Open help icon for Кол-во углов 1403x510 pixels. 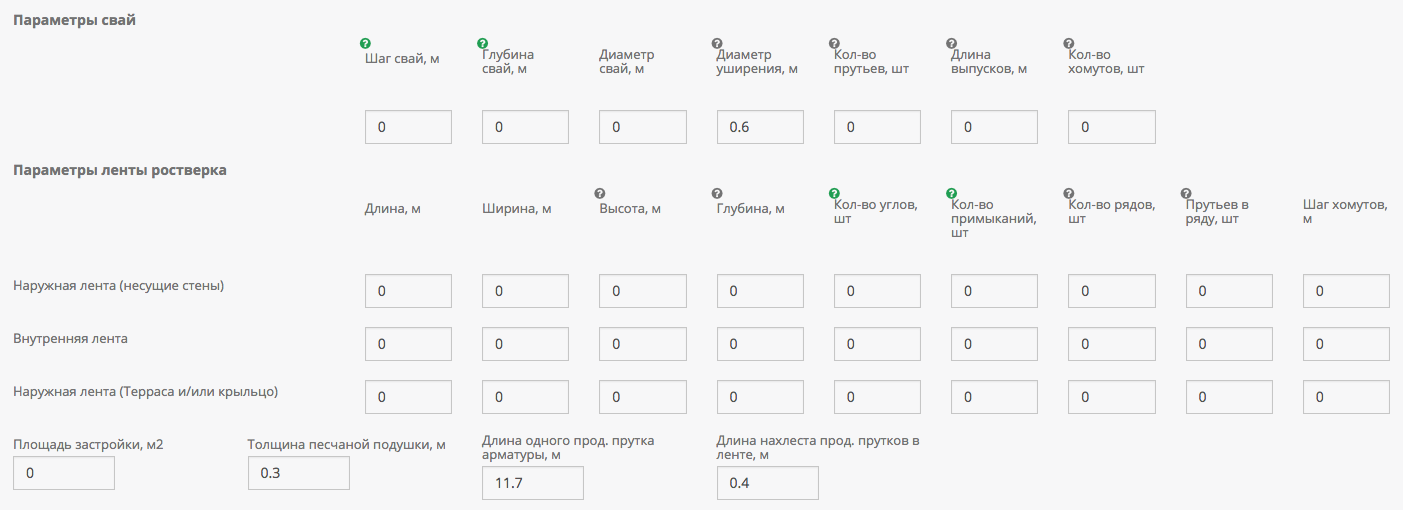click(x=834, y=193)
